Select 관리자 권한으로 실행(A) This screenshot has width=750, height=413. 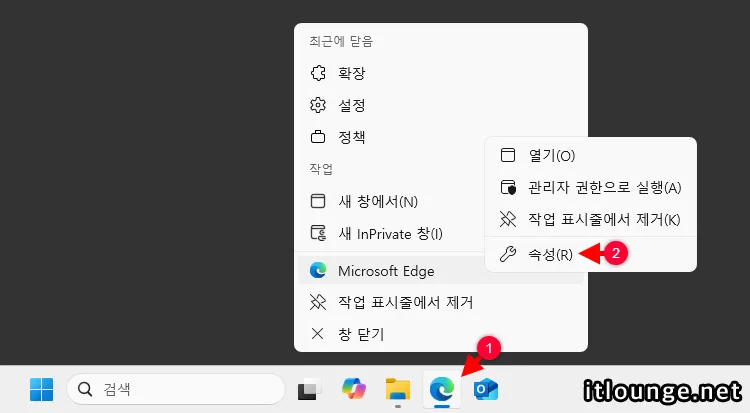pos(591,188)
